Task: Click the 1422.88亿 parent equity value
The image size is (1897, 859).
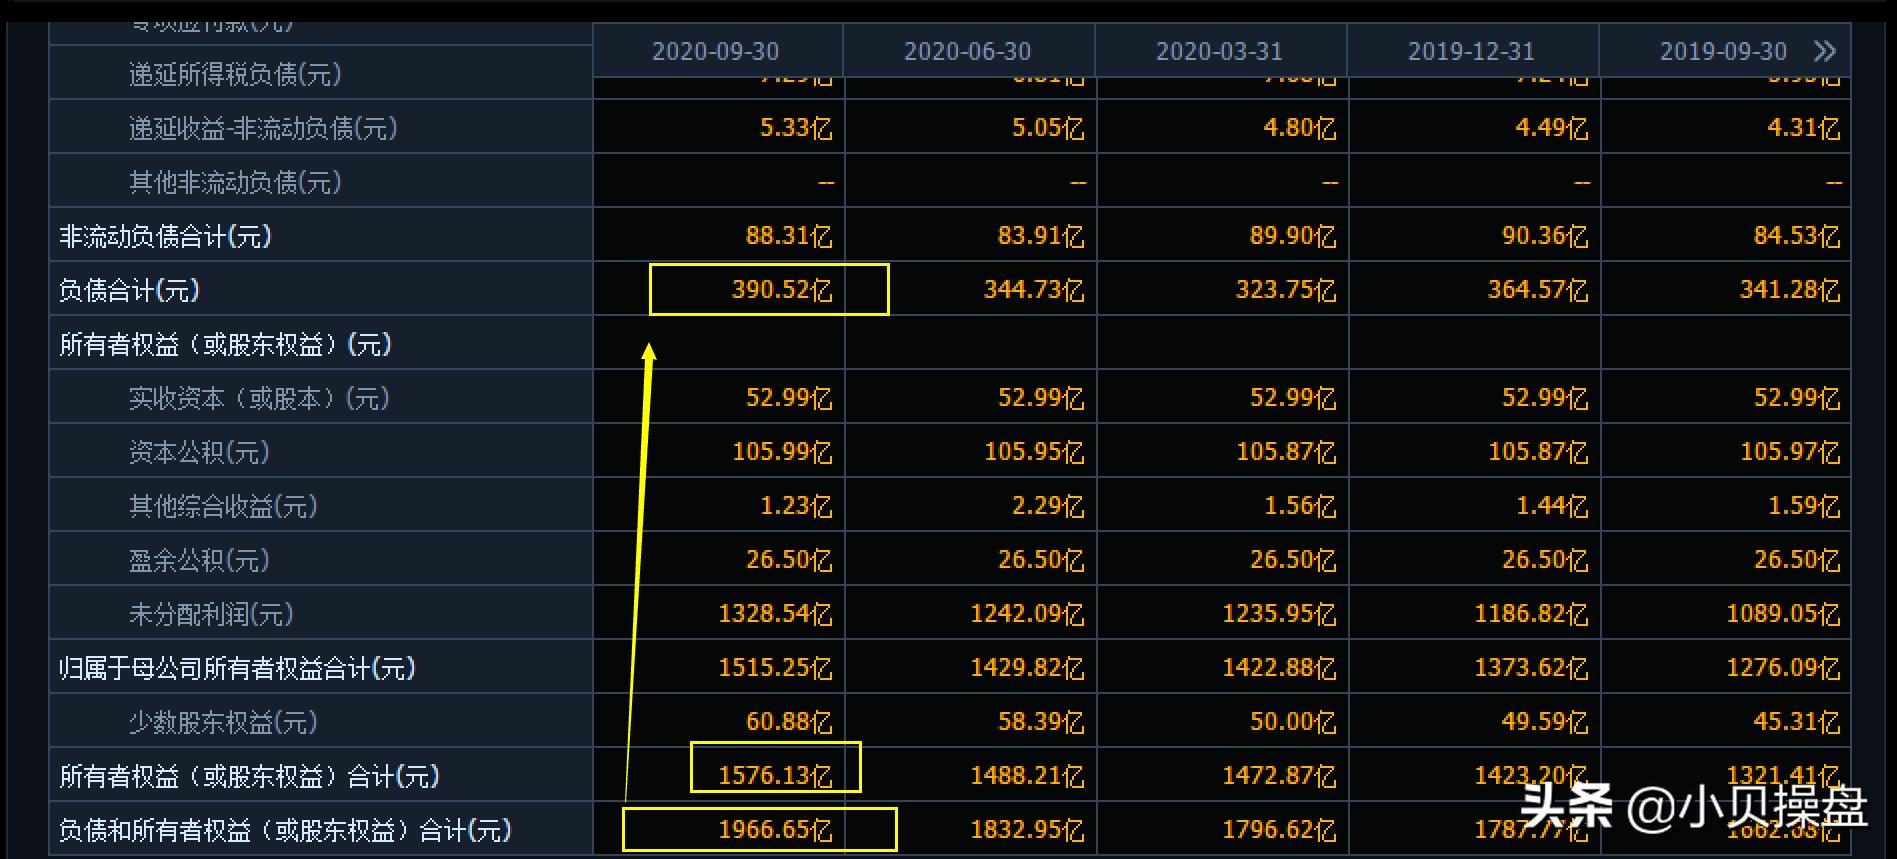Action: click(x=1279, y=668)
